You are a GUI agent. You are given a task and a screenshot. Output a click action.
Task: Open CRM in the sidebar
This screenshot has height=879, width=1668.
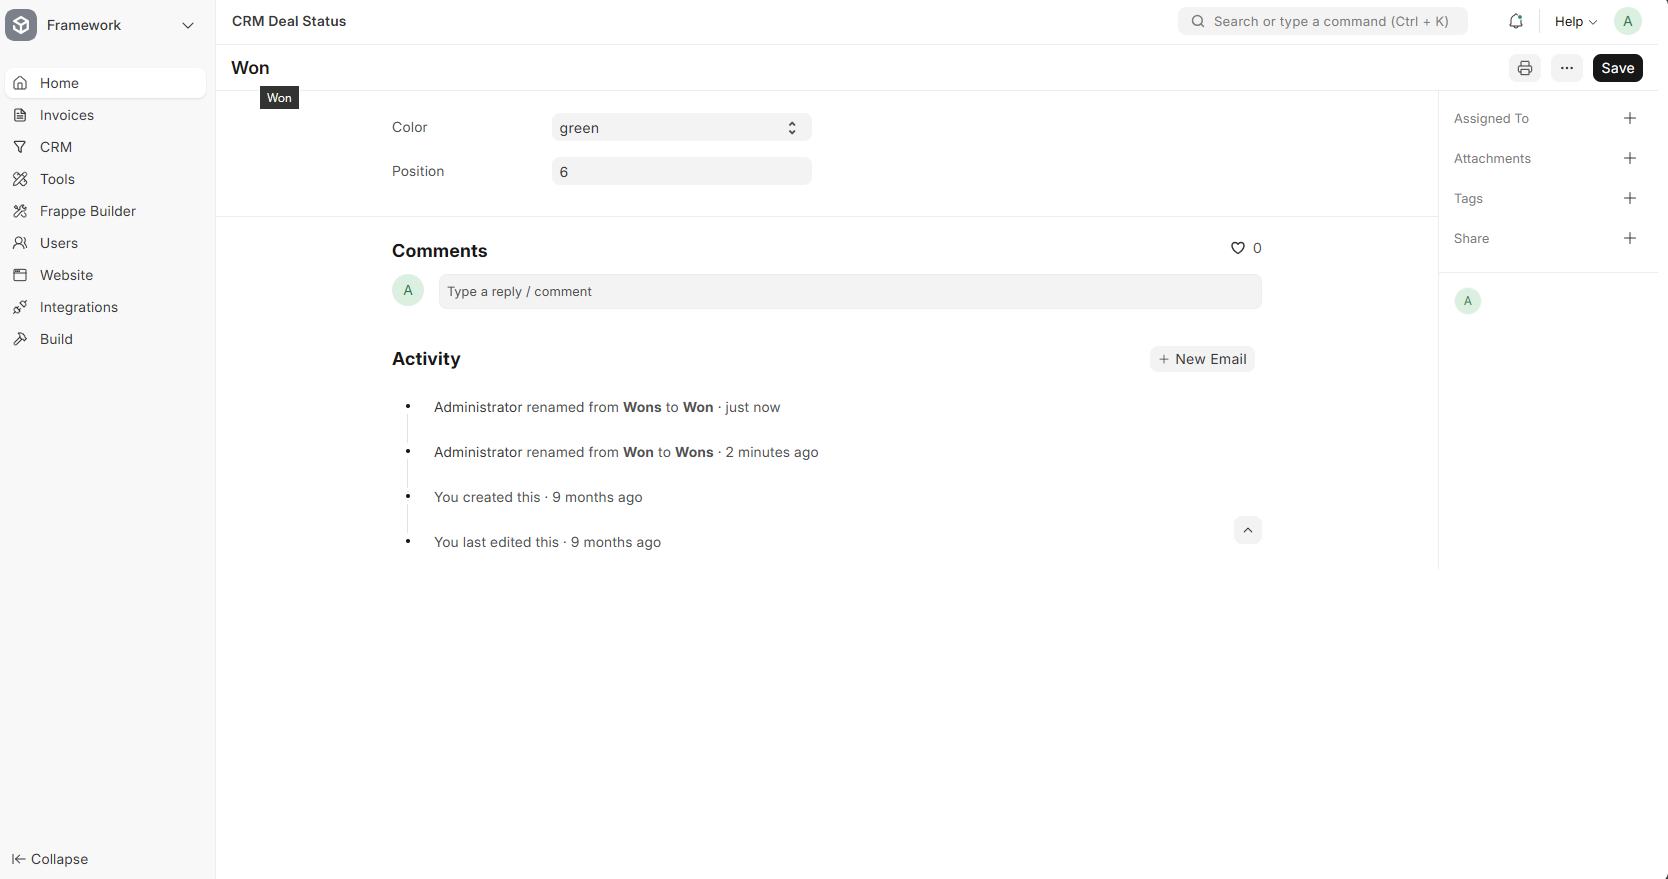(x=56, y=147)
